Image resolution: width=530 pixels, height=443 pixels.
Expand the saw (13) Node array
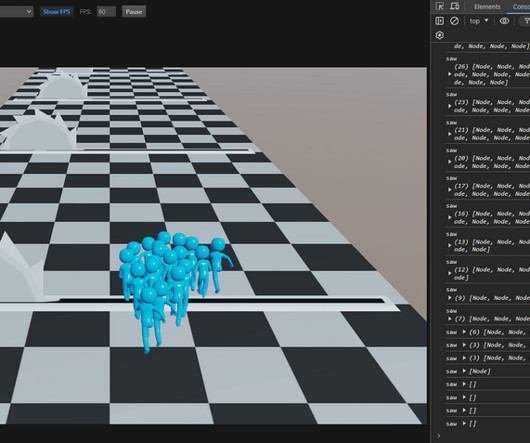pyautogui.click(x=450, y=246)
